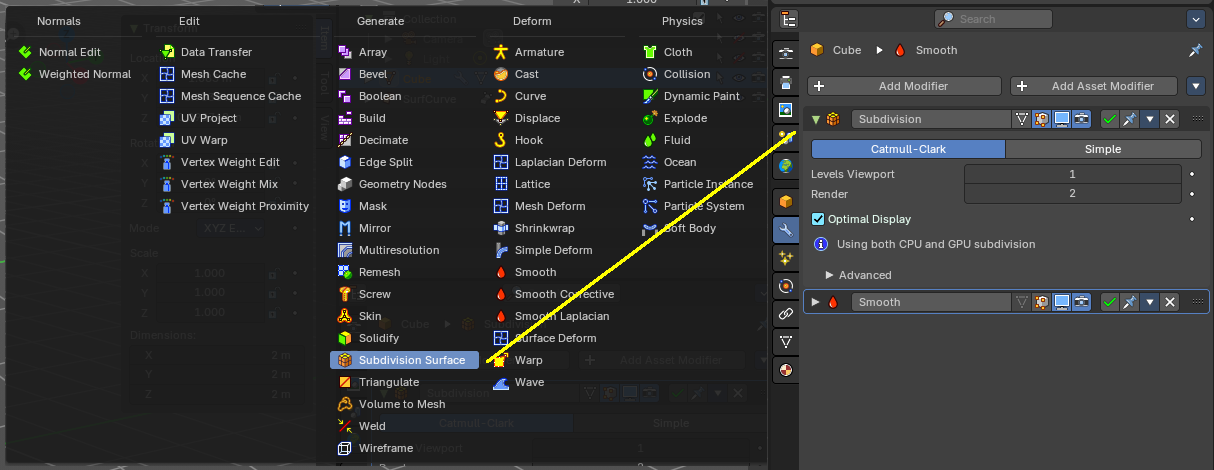Screen dimensions: 1214x470
Task: Click animate dot beside Levels Viewport
Action: coord(1192,174)
